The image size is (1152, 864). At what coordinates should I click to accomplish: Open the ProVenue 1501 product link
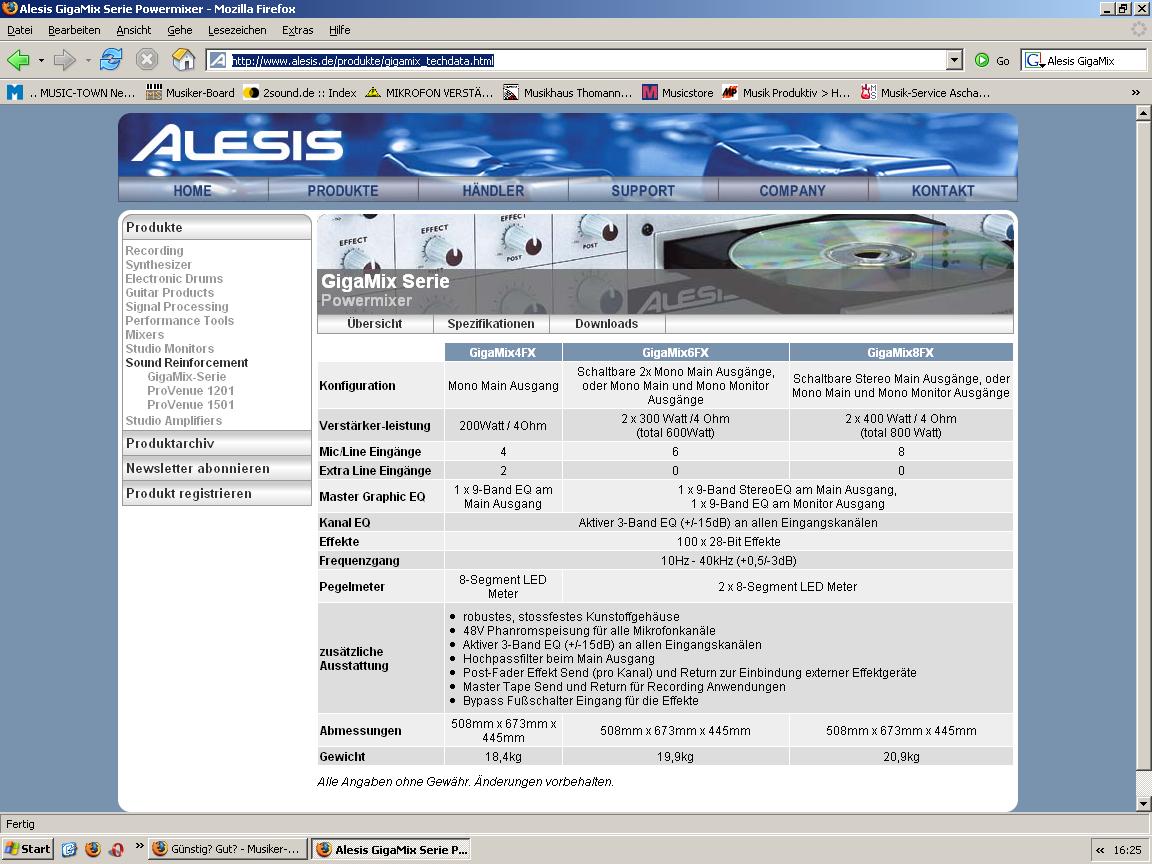pyautogui.click(x=190, y=405)
